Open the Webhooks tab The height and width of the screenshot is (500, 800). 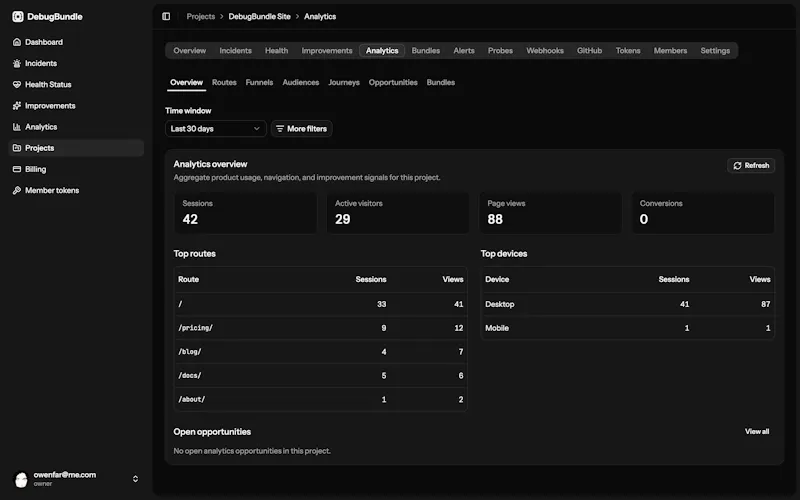coord(545,51)
